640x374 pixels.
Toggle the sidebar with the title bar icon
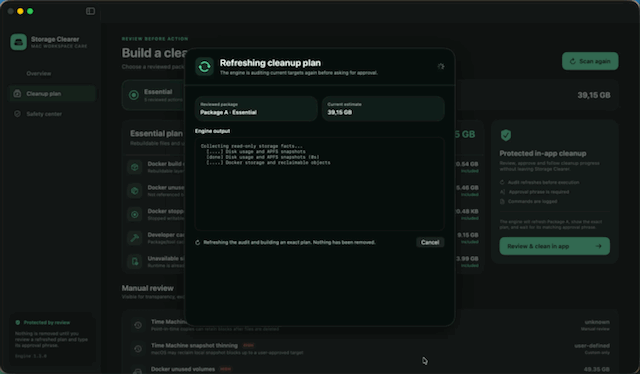[x=90, y=11]
